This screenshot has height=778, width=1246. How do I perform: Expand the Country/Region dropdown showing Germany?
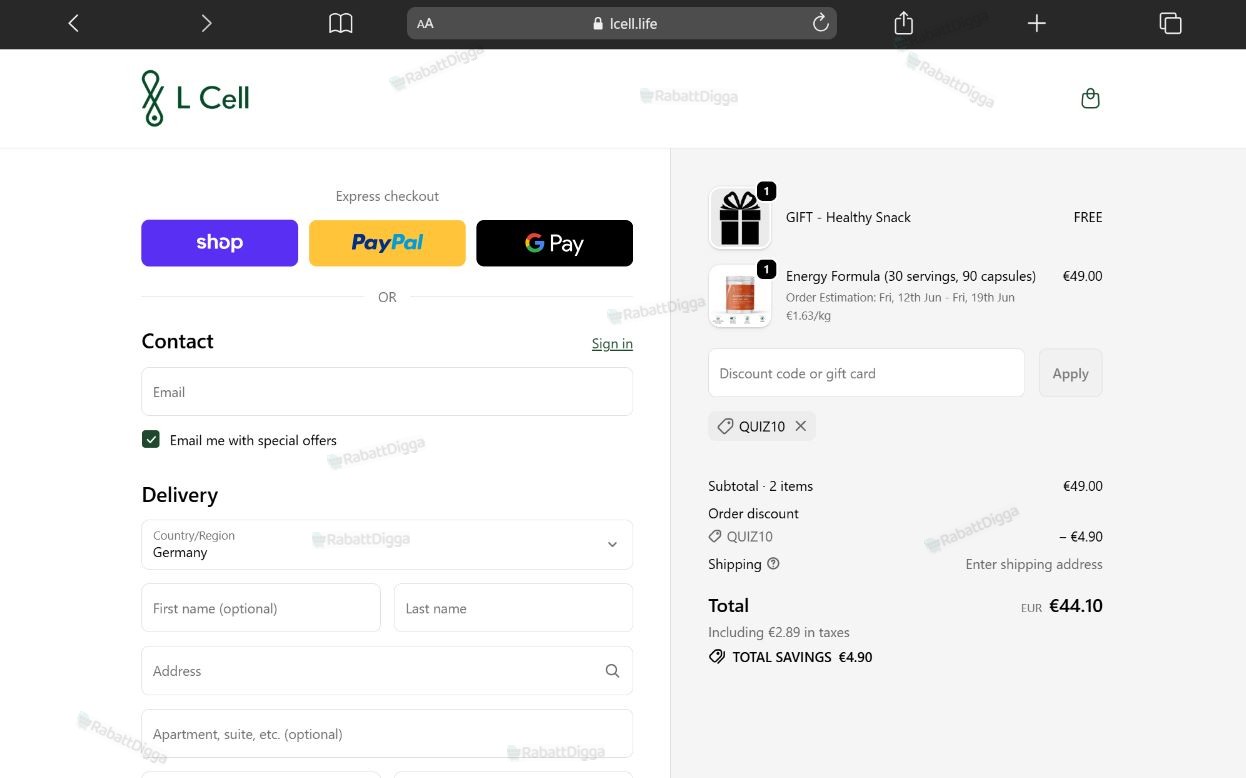coord(387,544)
